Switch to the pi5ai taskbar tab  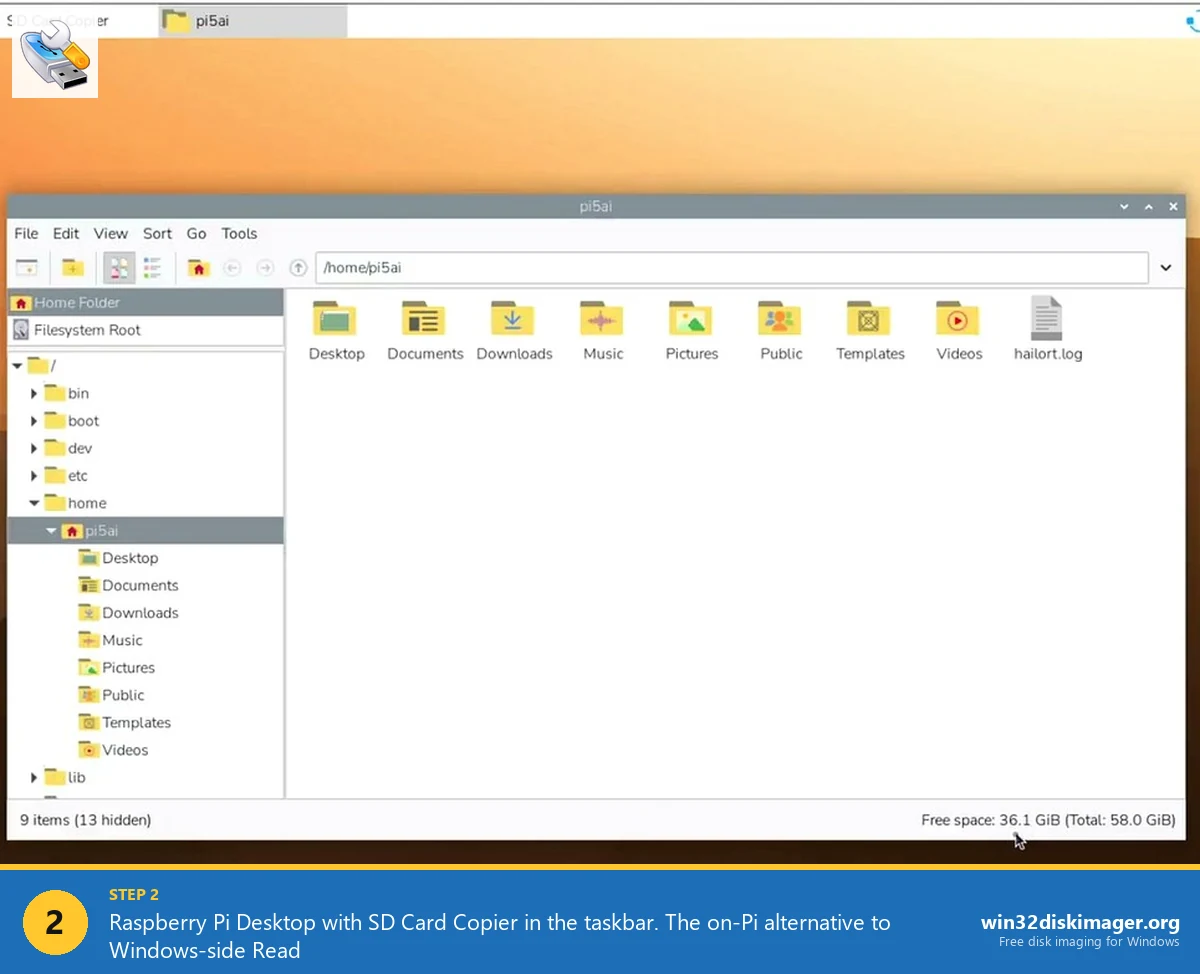point(251,20)
